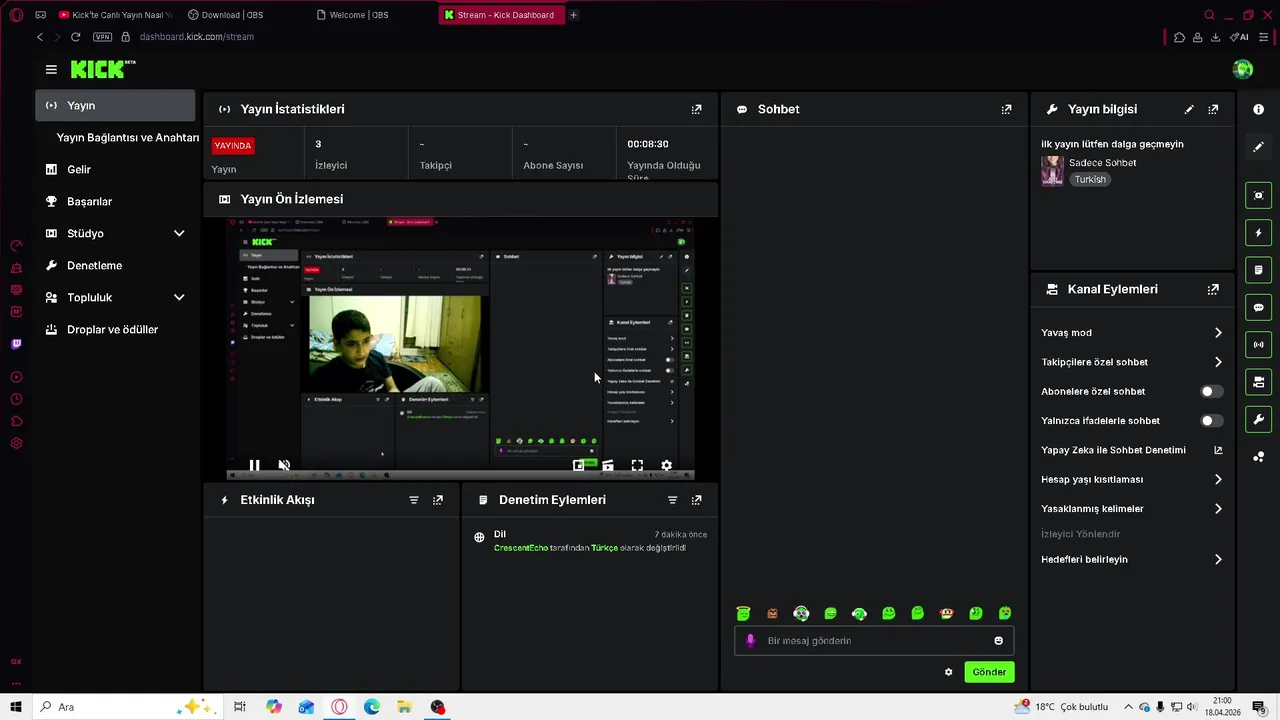The height and width of the screenshot is (720, 1280).
Task: Pop out the Yayın bilgisi panel
Action: pyautogui.click(x=1213, y=109)
